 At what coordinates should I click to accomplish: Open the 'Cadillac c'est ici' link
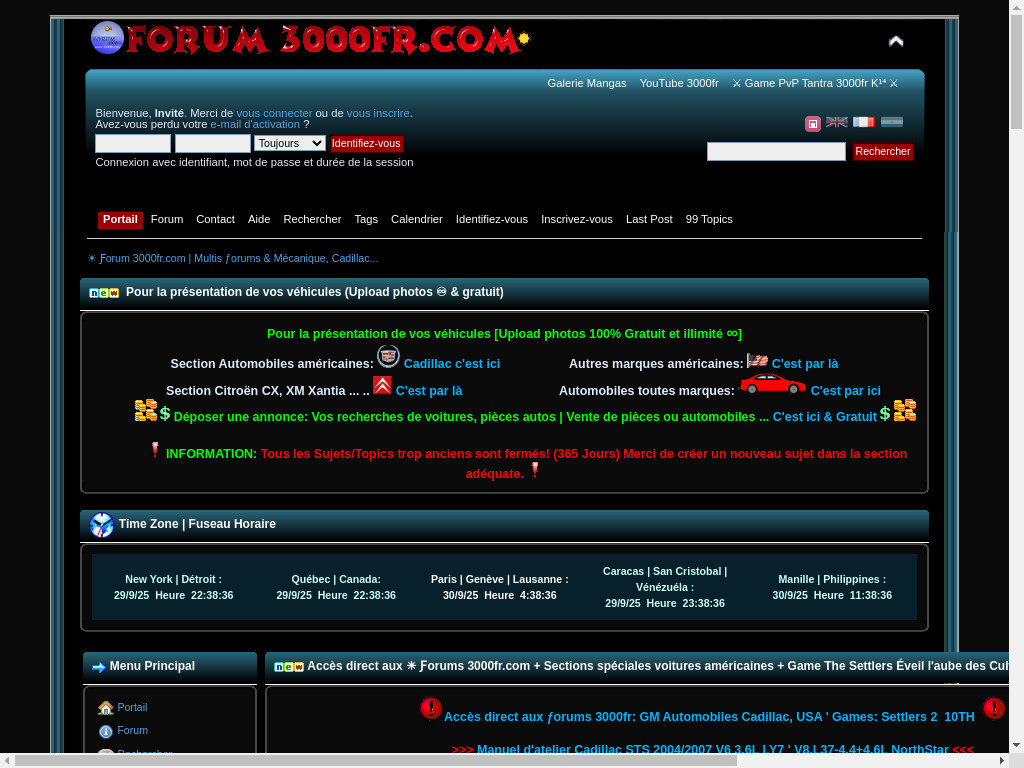point(451,364)
